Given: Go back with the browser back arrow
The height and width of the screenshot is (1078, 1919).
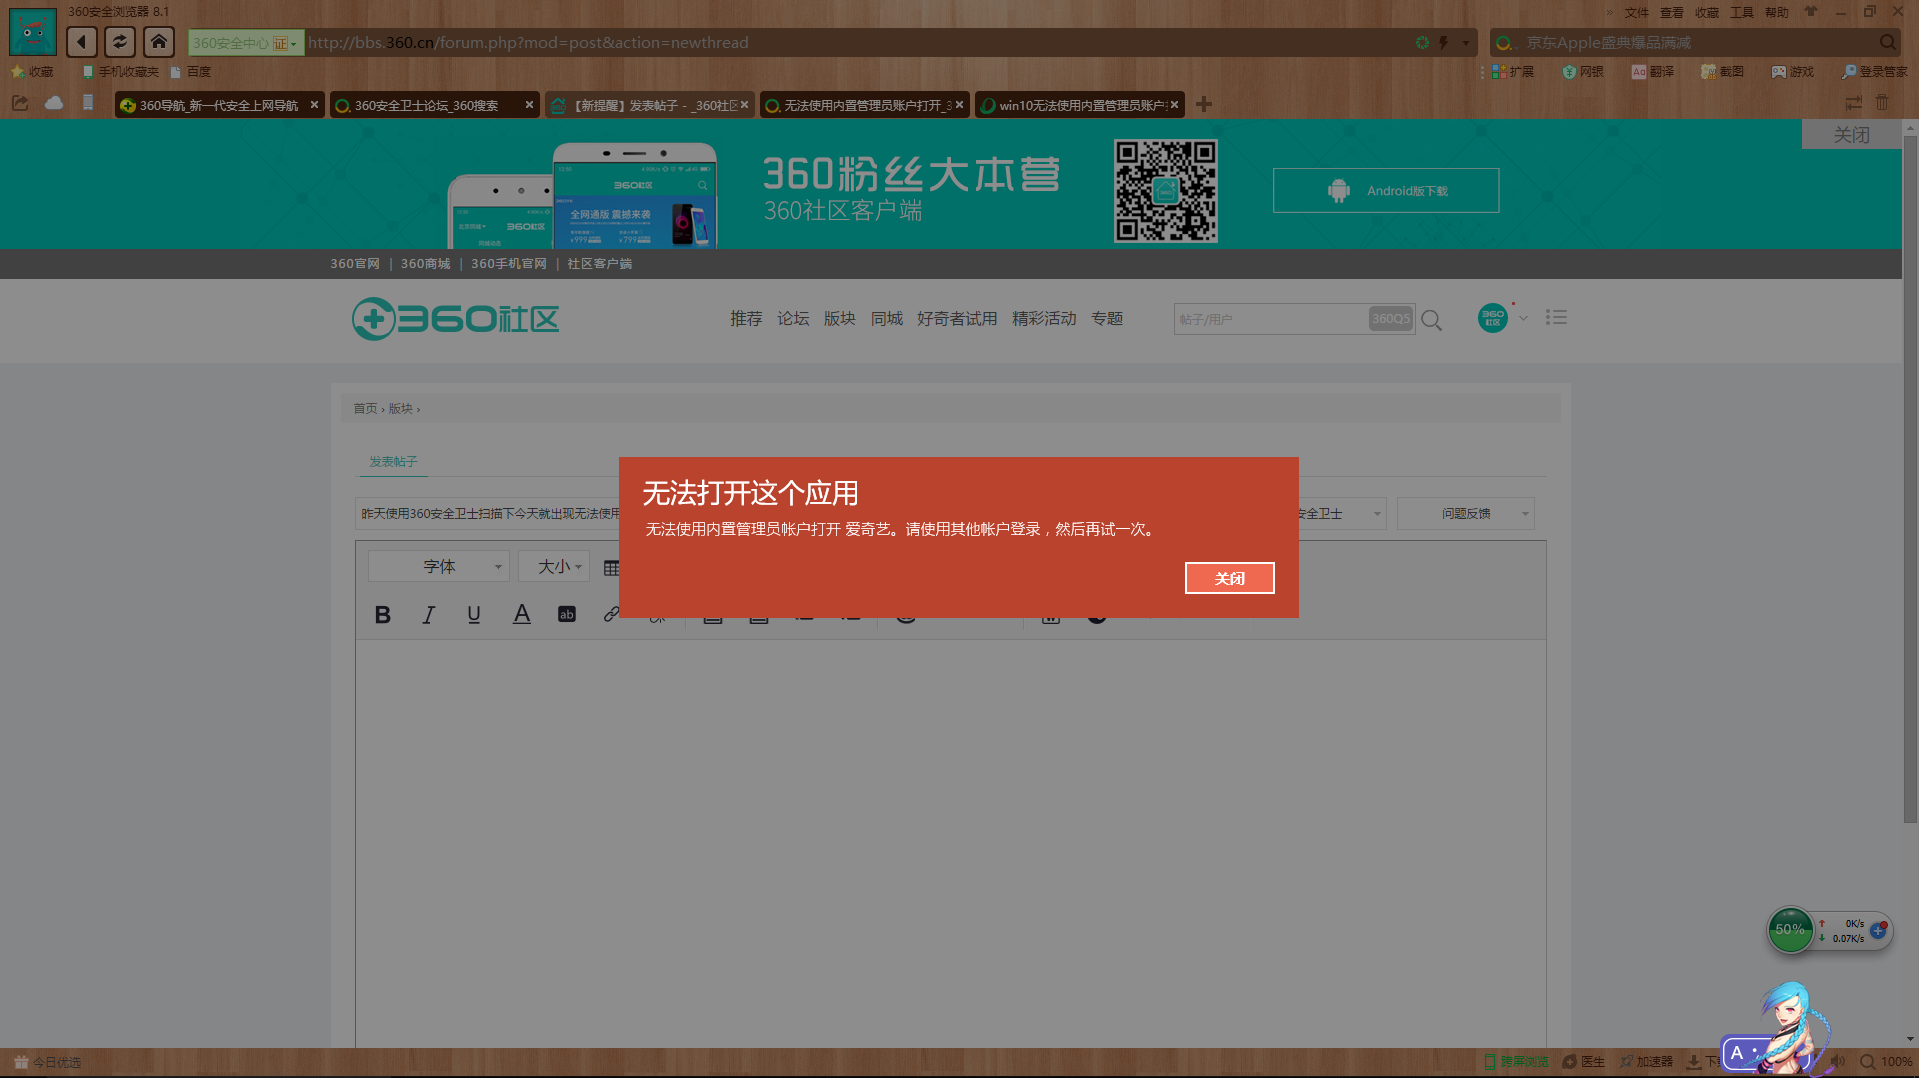Looking at the screenshot, I should pos(82,42).
